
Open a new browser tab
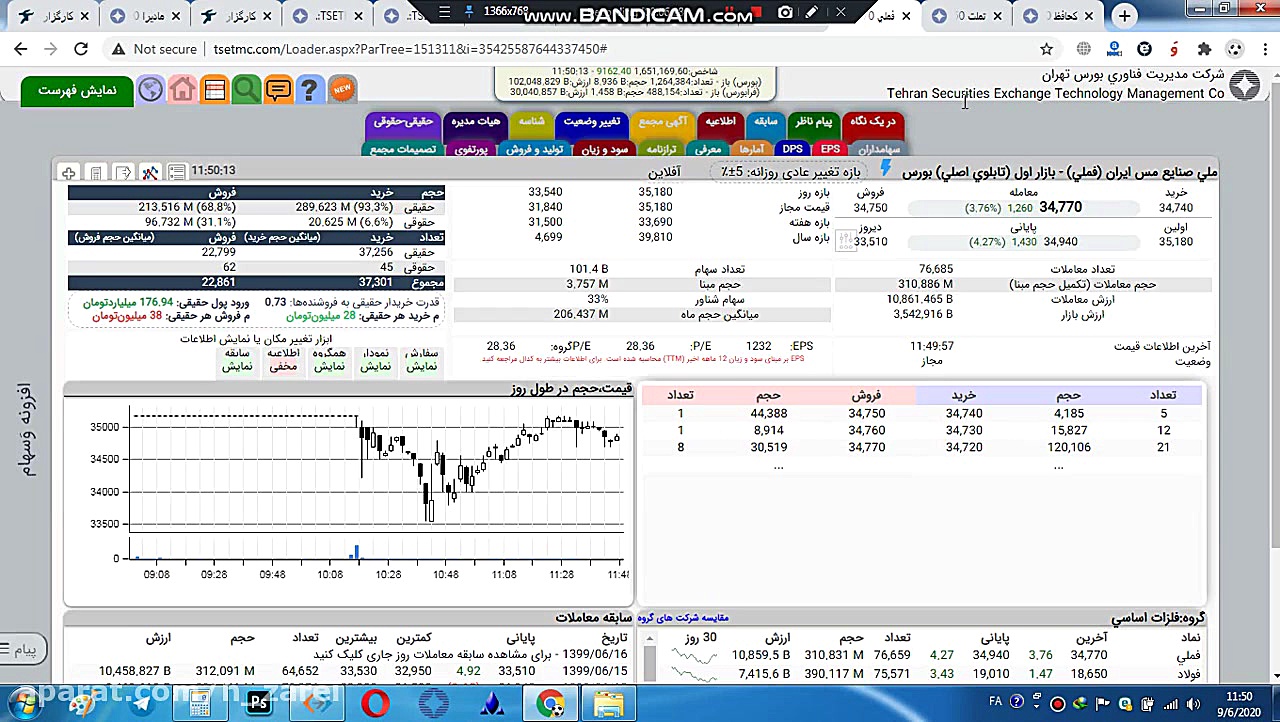tap(1125, 16)
